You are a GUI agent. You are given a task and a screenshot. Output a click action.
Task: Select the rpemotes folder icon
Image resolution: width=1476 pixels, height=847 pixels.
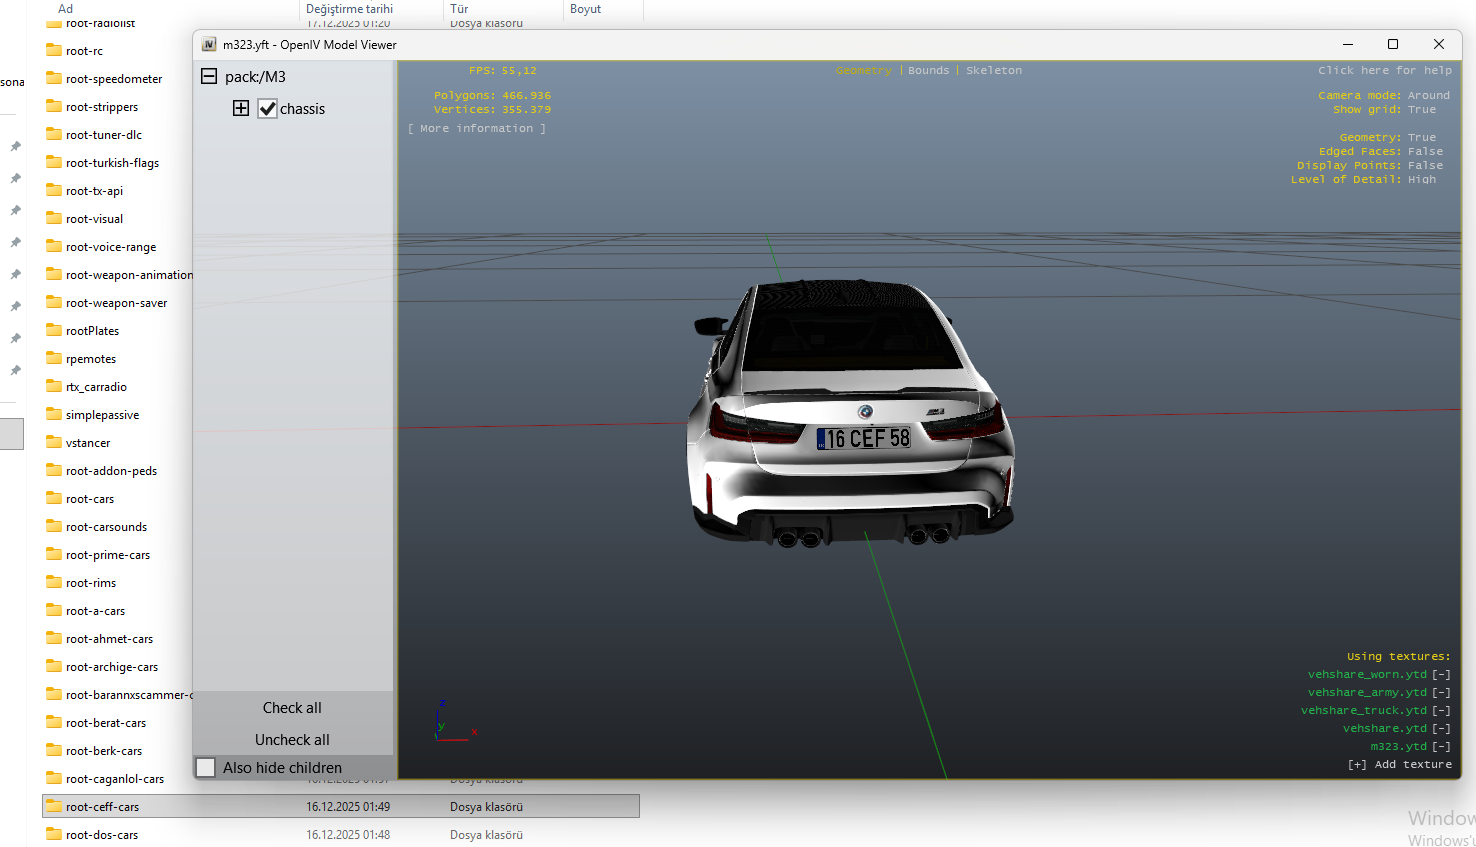(54, 358)
